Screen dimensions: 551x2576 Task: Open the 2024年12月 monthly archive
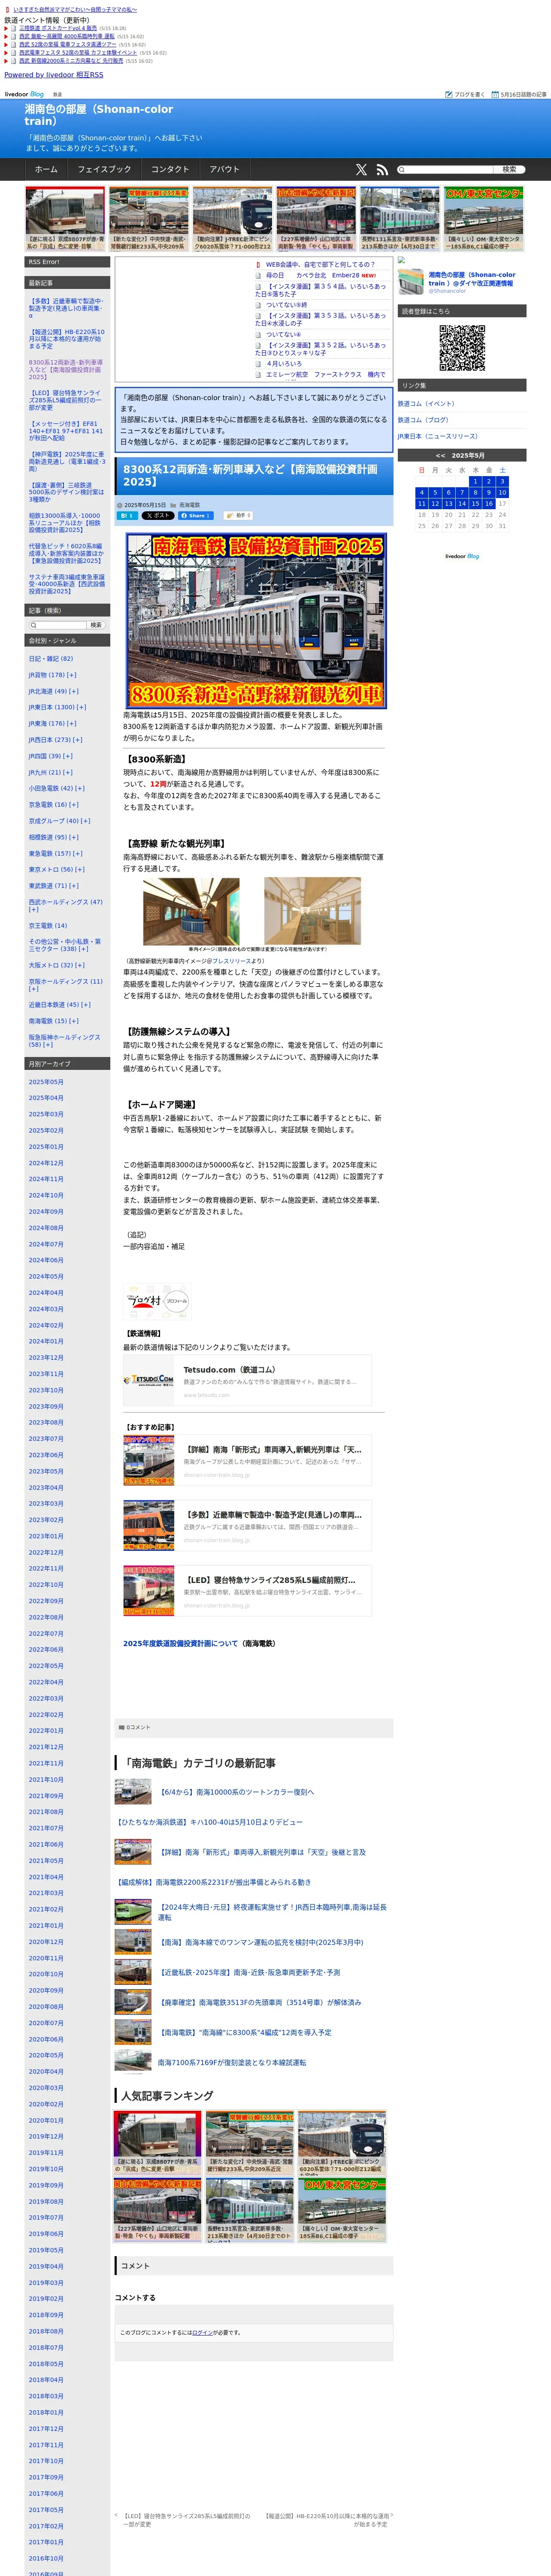[x=46, y=1163]
